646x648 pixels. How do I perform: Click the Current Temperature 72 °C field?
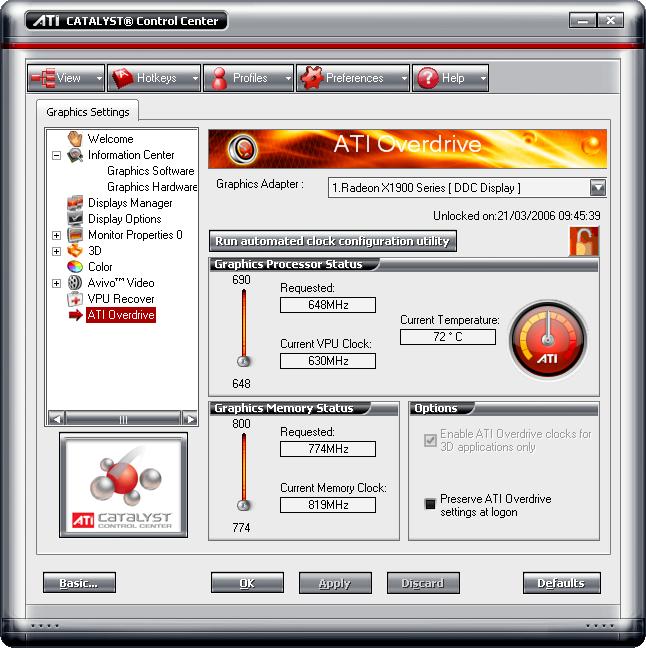point(448,337)
